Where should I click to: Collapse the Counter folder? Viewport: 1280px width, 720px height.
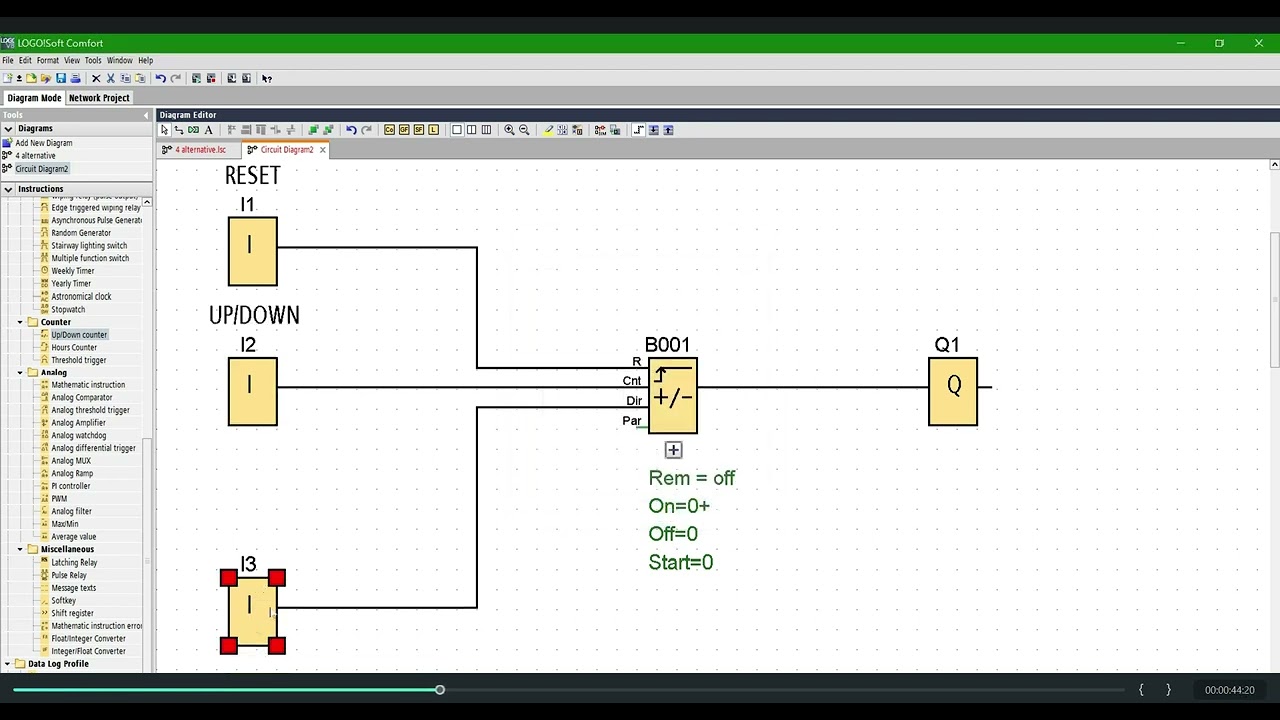20,322
